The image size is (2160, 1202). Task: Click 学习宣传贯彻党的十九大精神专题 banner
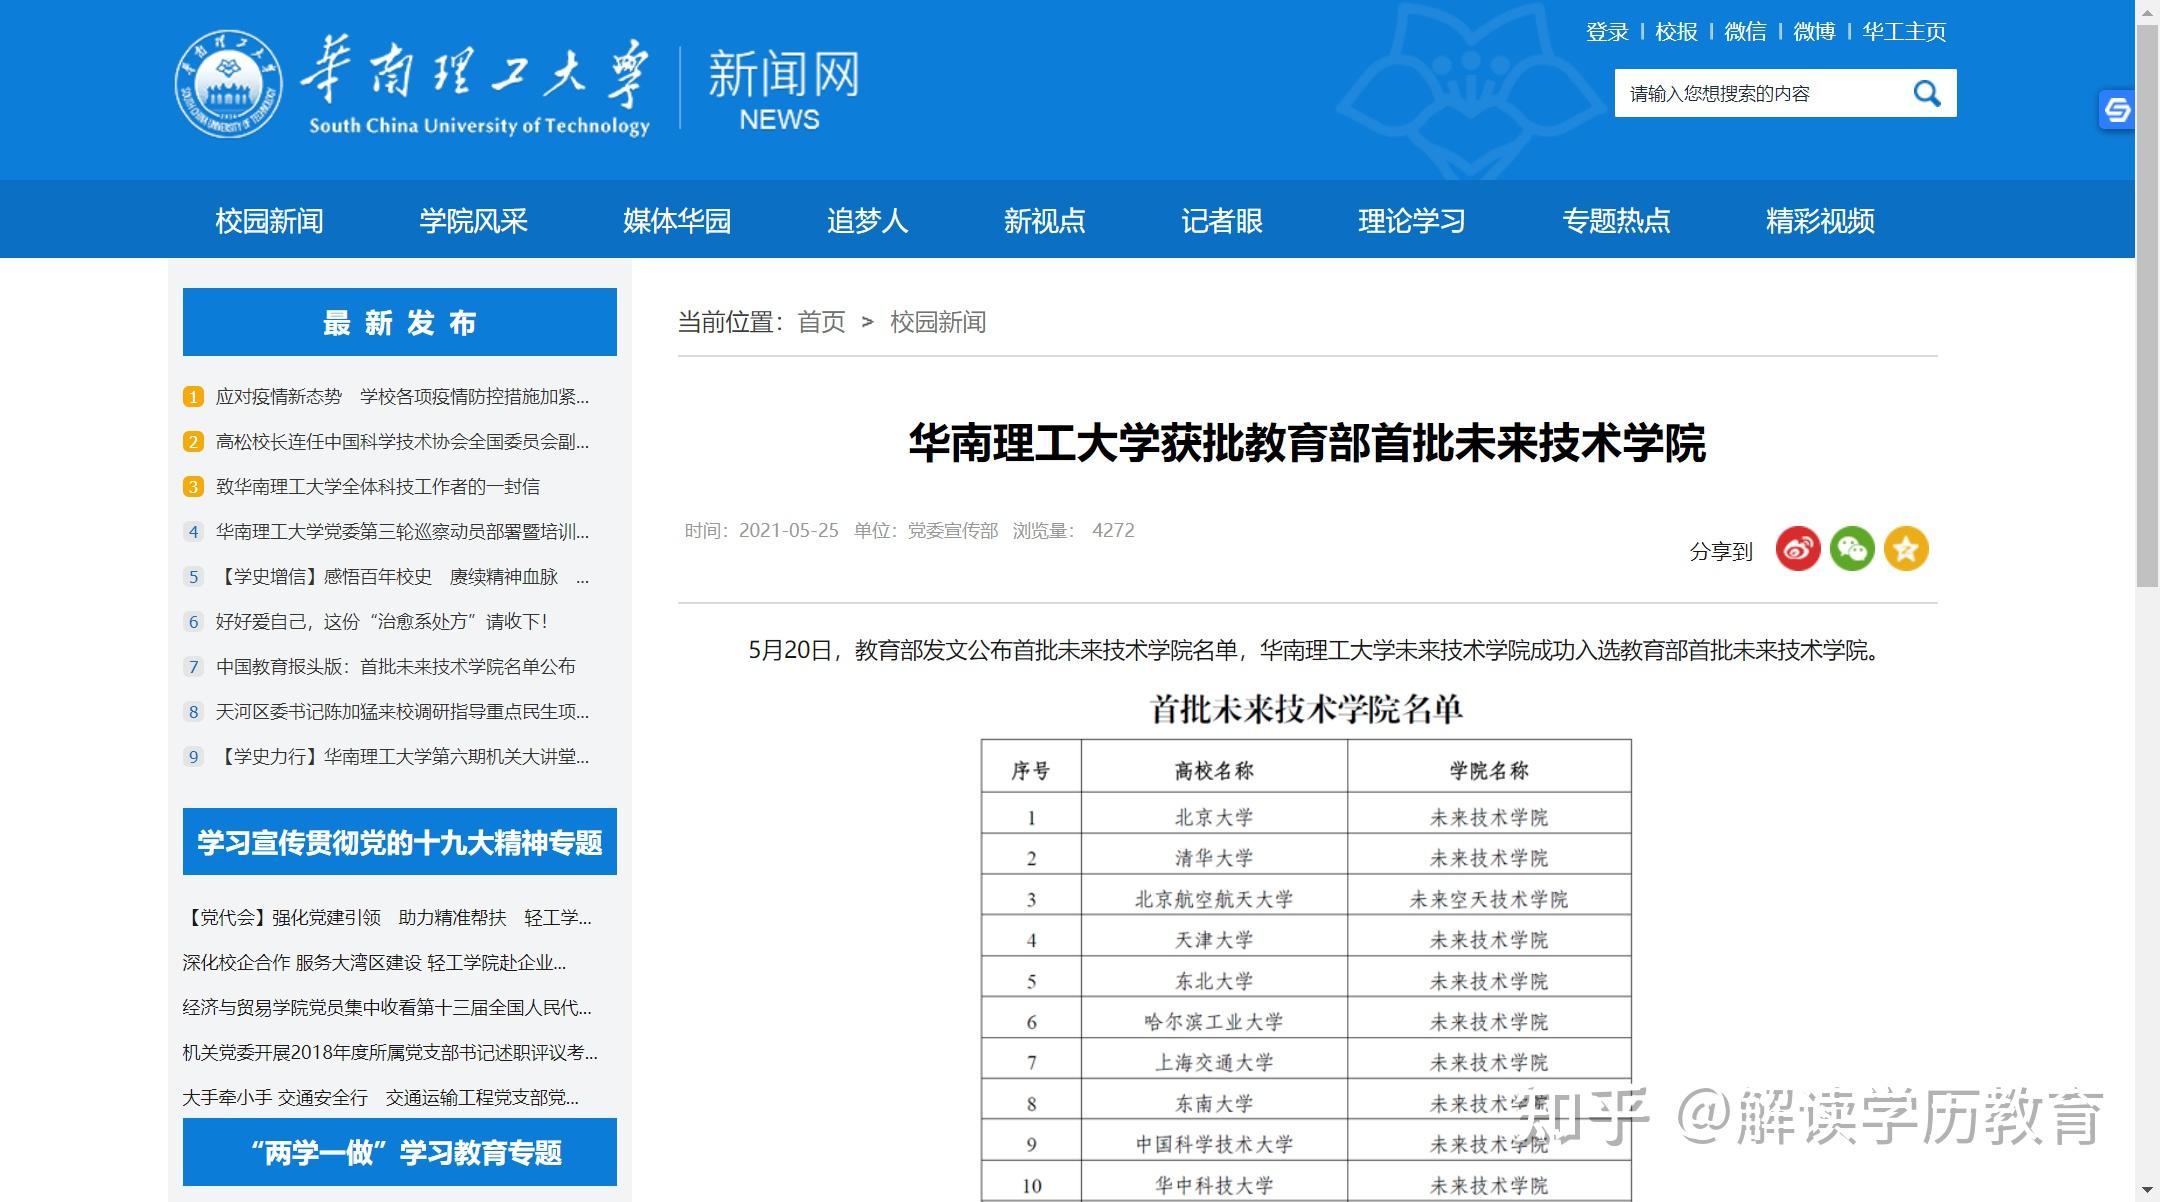400,842
